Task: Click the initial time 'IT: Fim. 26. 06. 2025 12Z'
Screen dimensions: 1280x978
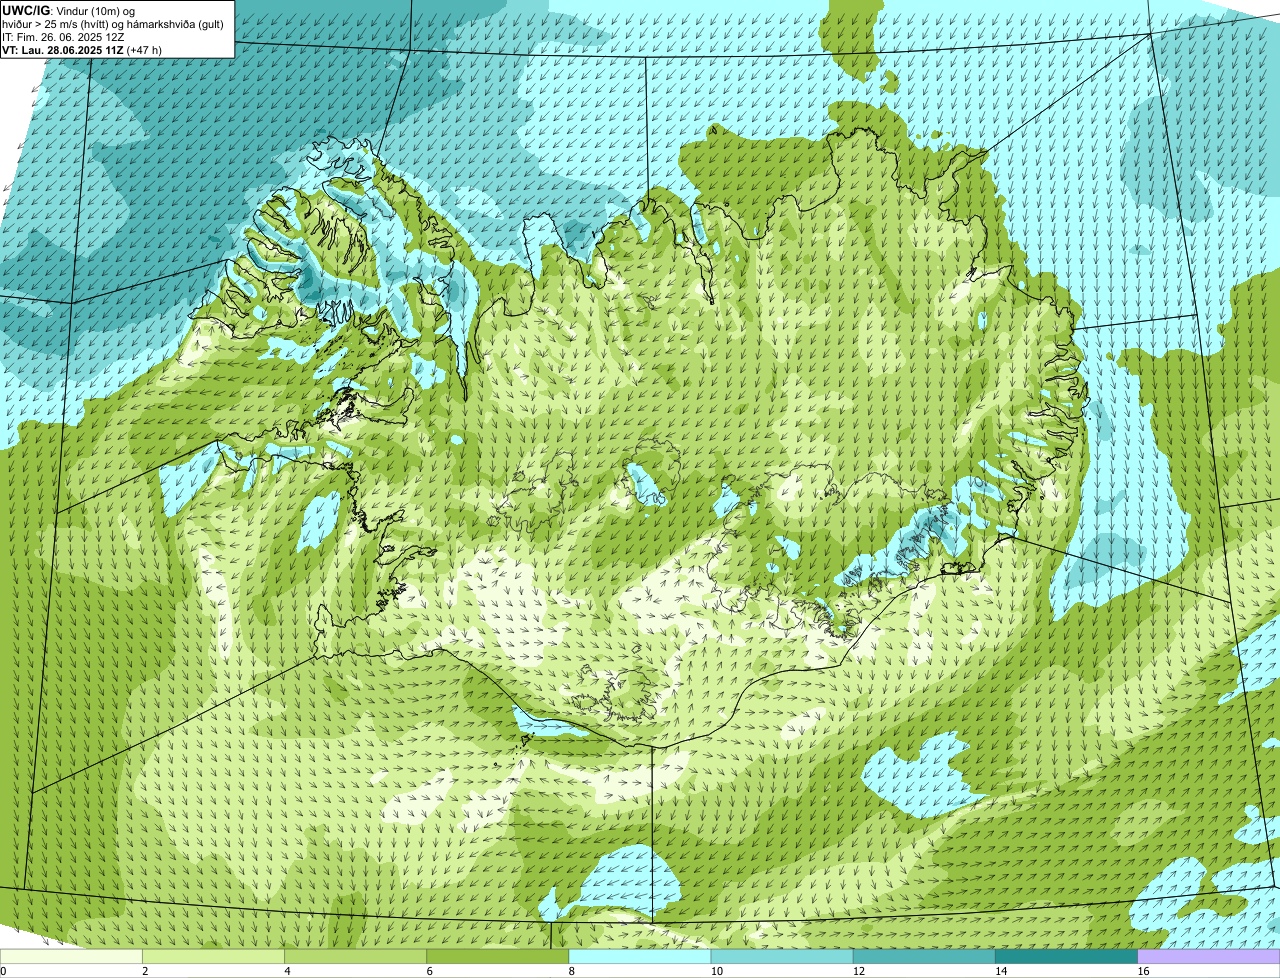Action: tap(64, 37)
